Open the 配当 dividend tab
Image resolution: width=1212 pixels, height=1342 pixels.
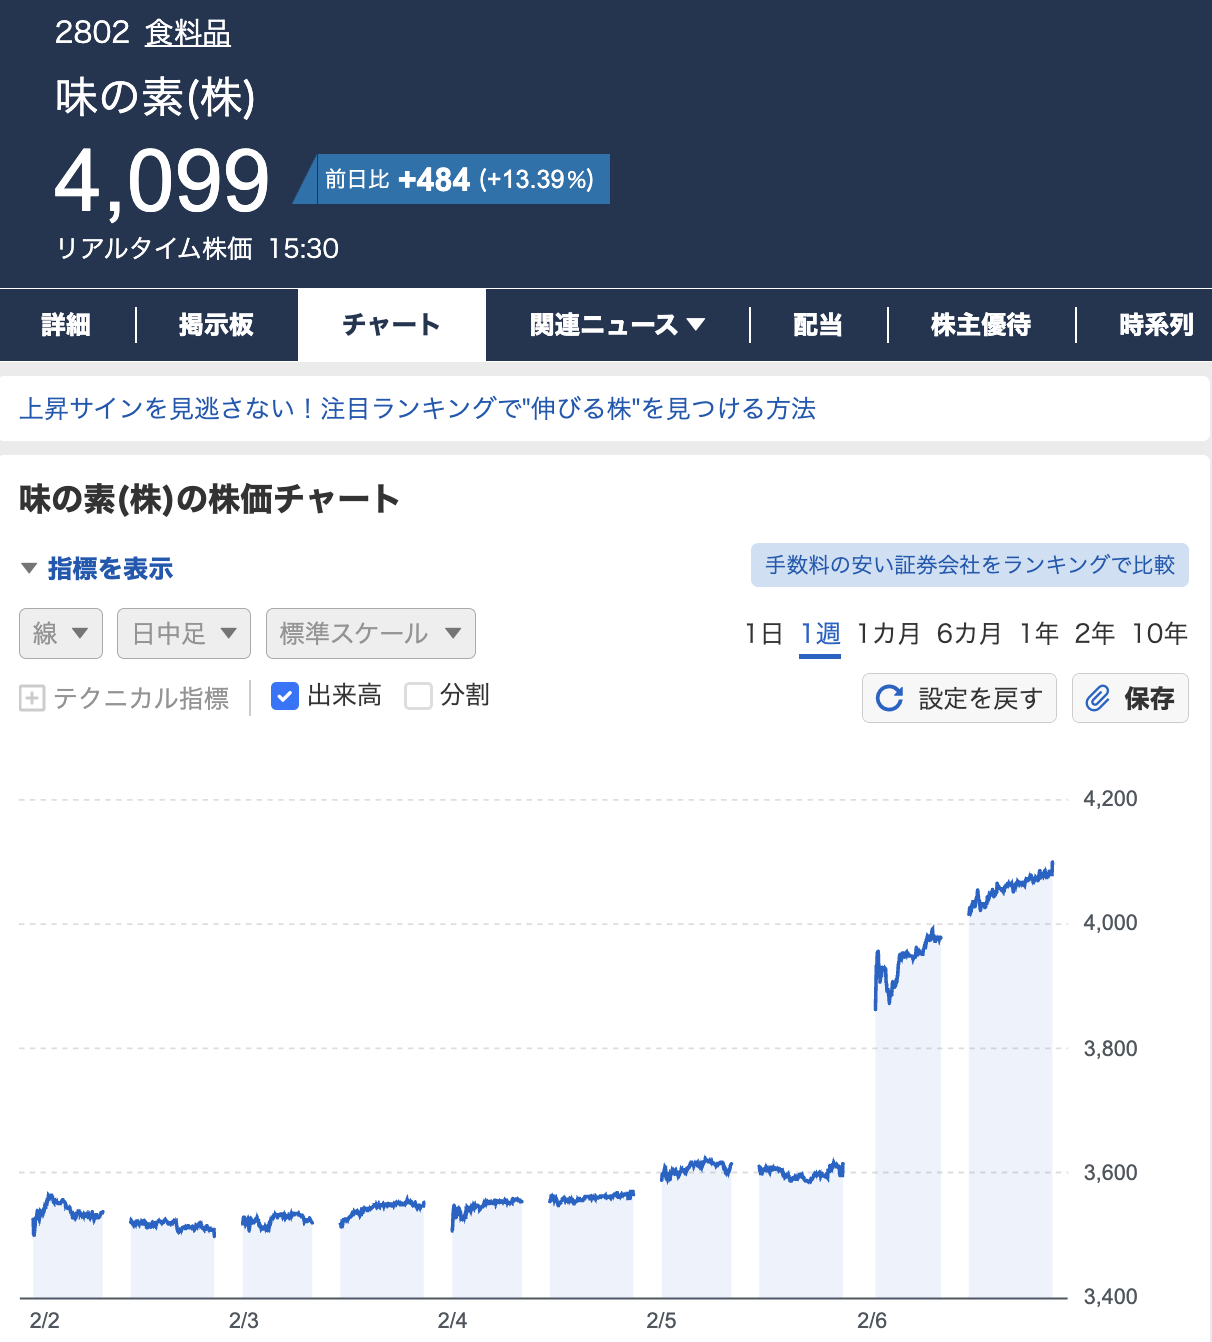(818, 325)
